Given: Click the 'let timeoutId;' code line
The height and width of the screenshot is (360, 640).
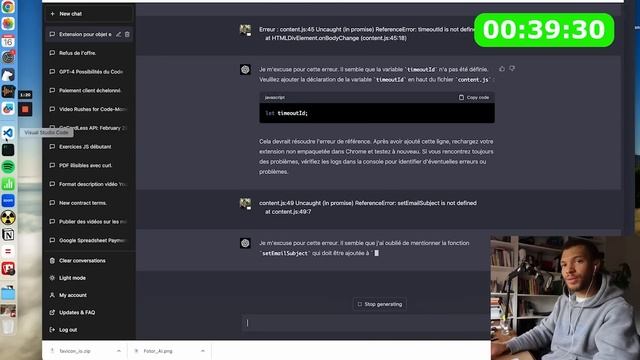Looking at the screenshot, I should tap(287, 113).
